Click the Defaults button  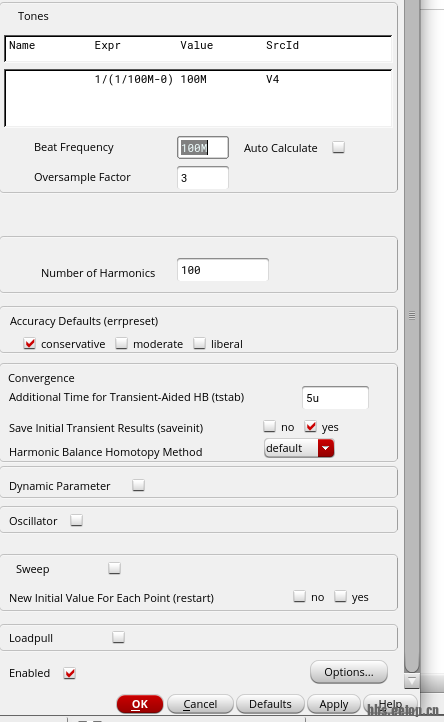[x=270, y=704]
